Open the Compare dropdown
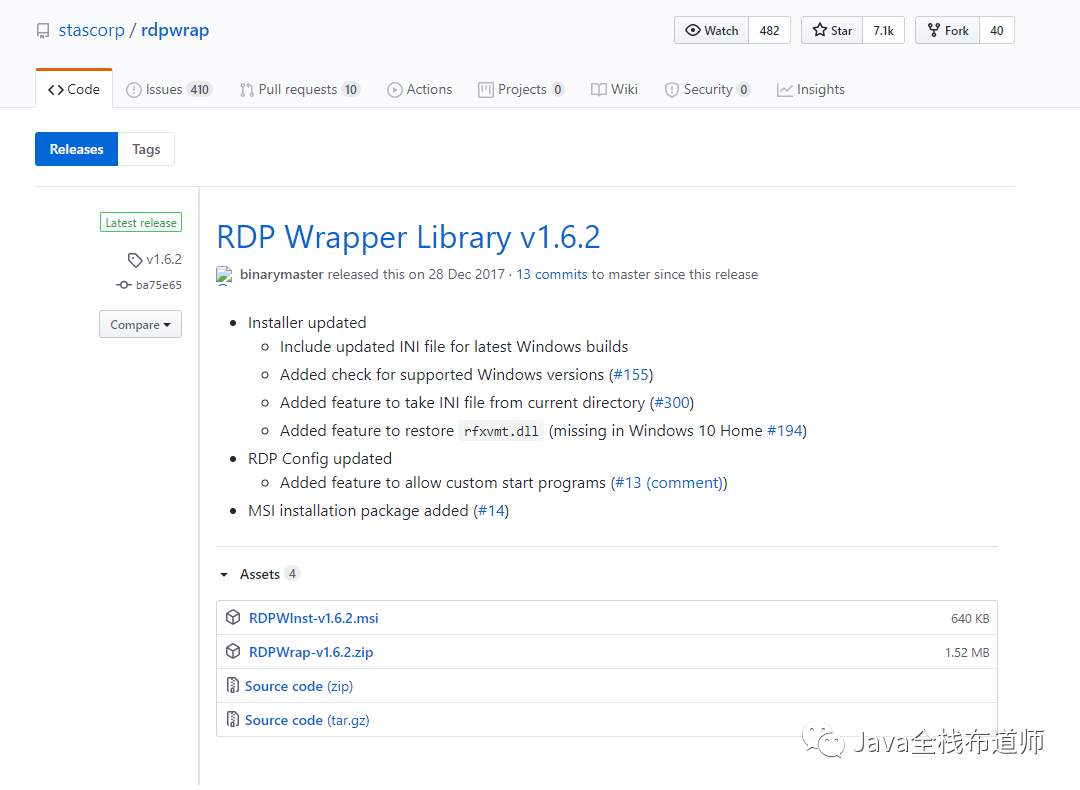 pos(141,324)
